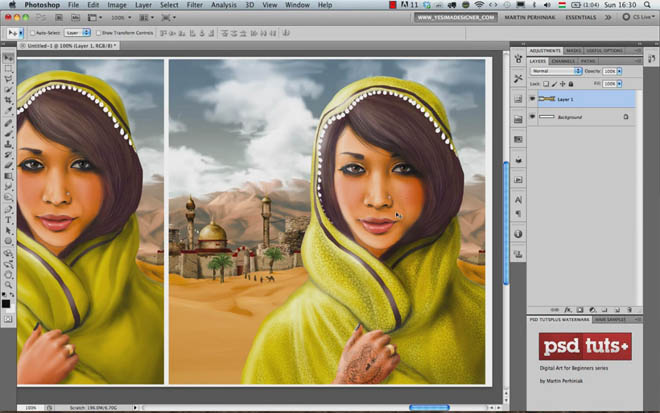Viewport: 660px width, 413px height.
Task: Switch to the Masks tab
Action: click(573, 51)
